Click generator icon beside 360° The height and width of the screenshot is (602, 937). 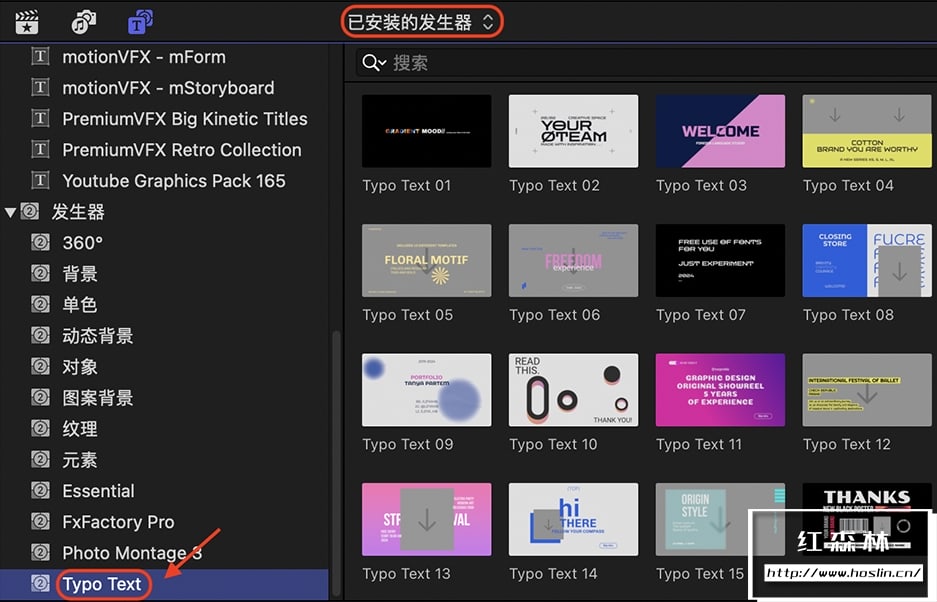tap(40, 243)
